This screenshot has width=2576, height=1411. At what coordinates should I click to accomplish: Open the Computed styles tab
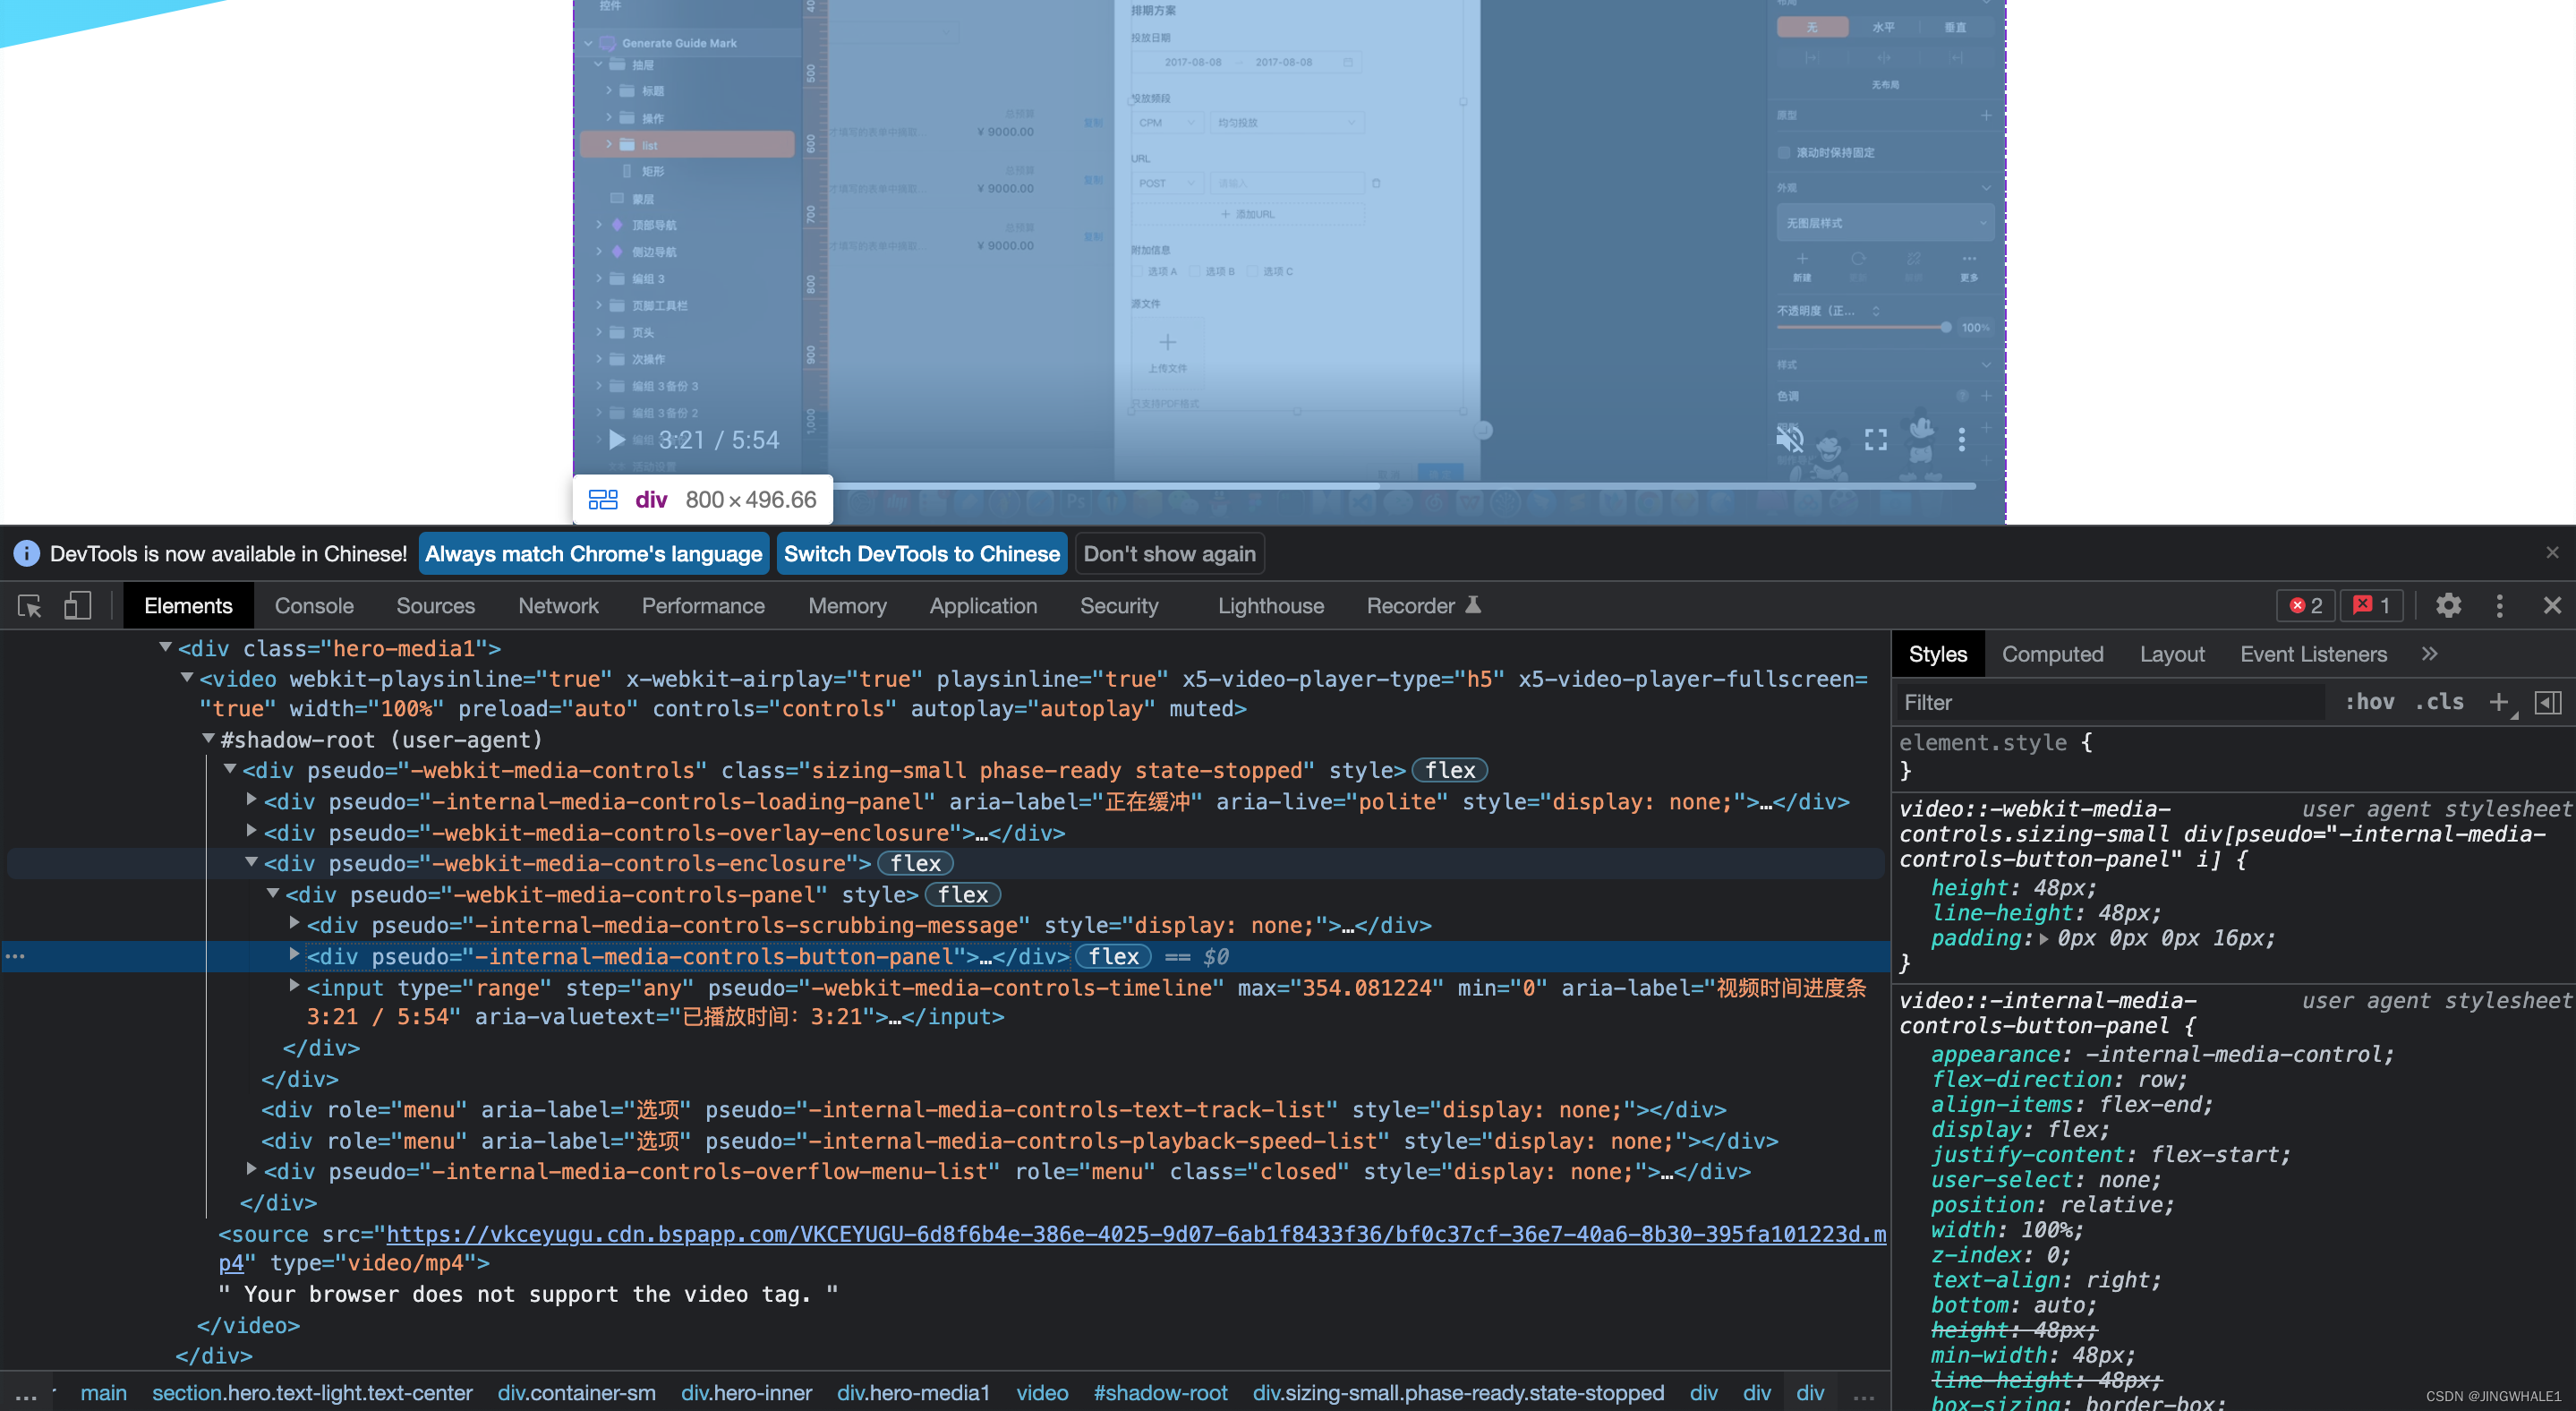(x=2052, y=654)
